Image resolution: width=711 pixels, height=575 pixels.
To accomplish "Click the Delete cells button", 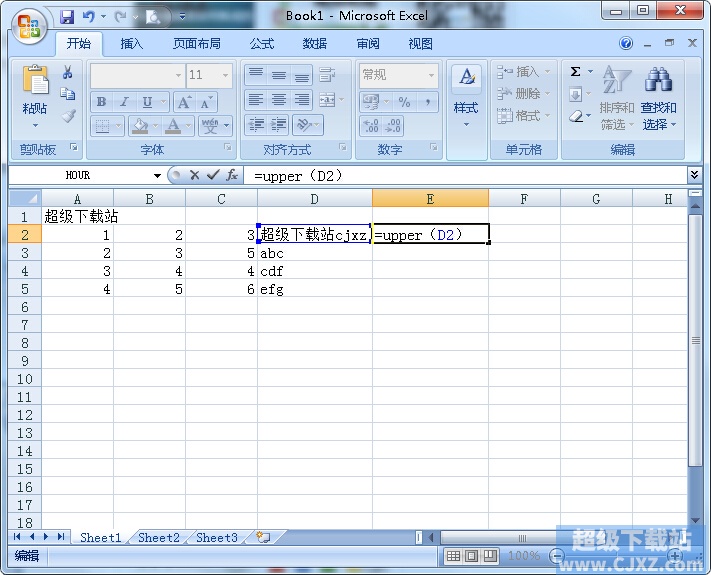I will pyautogui.click(x=523, y=93).
